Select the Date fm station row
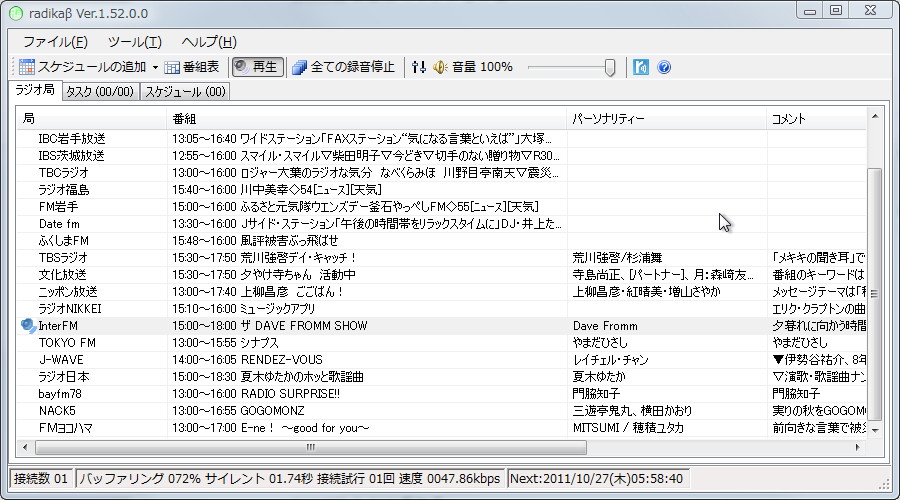 pyautogui.click(x=442, y=224)
